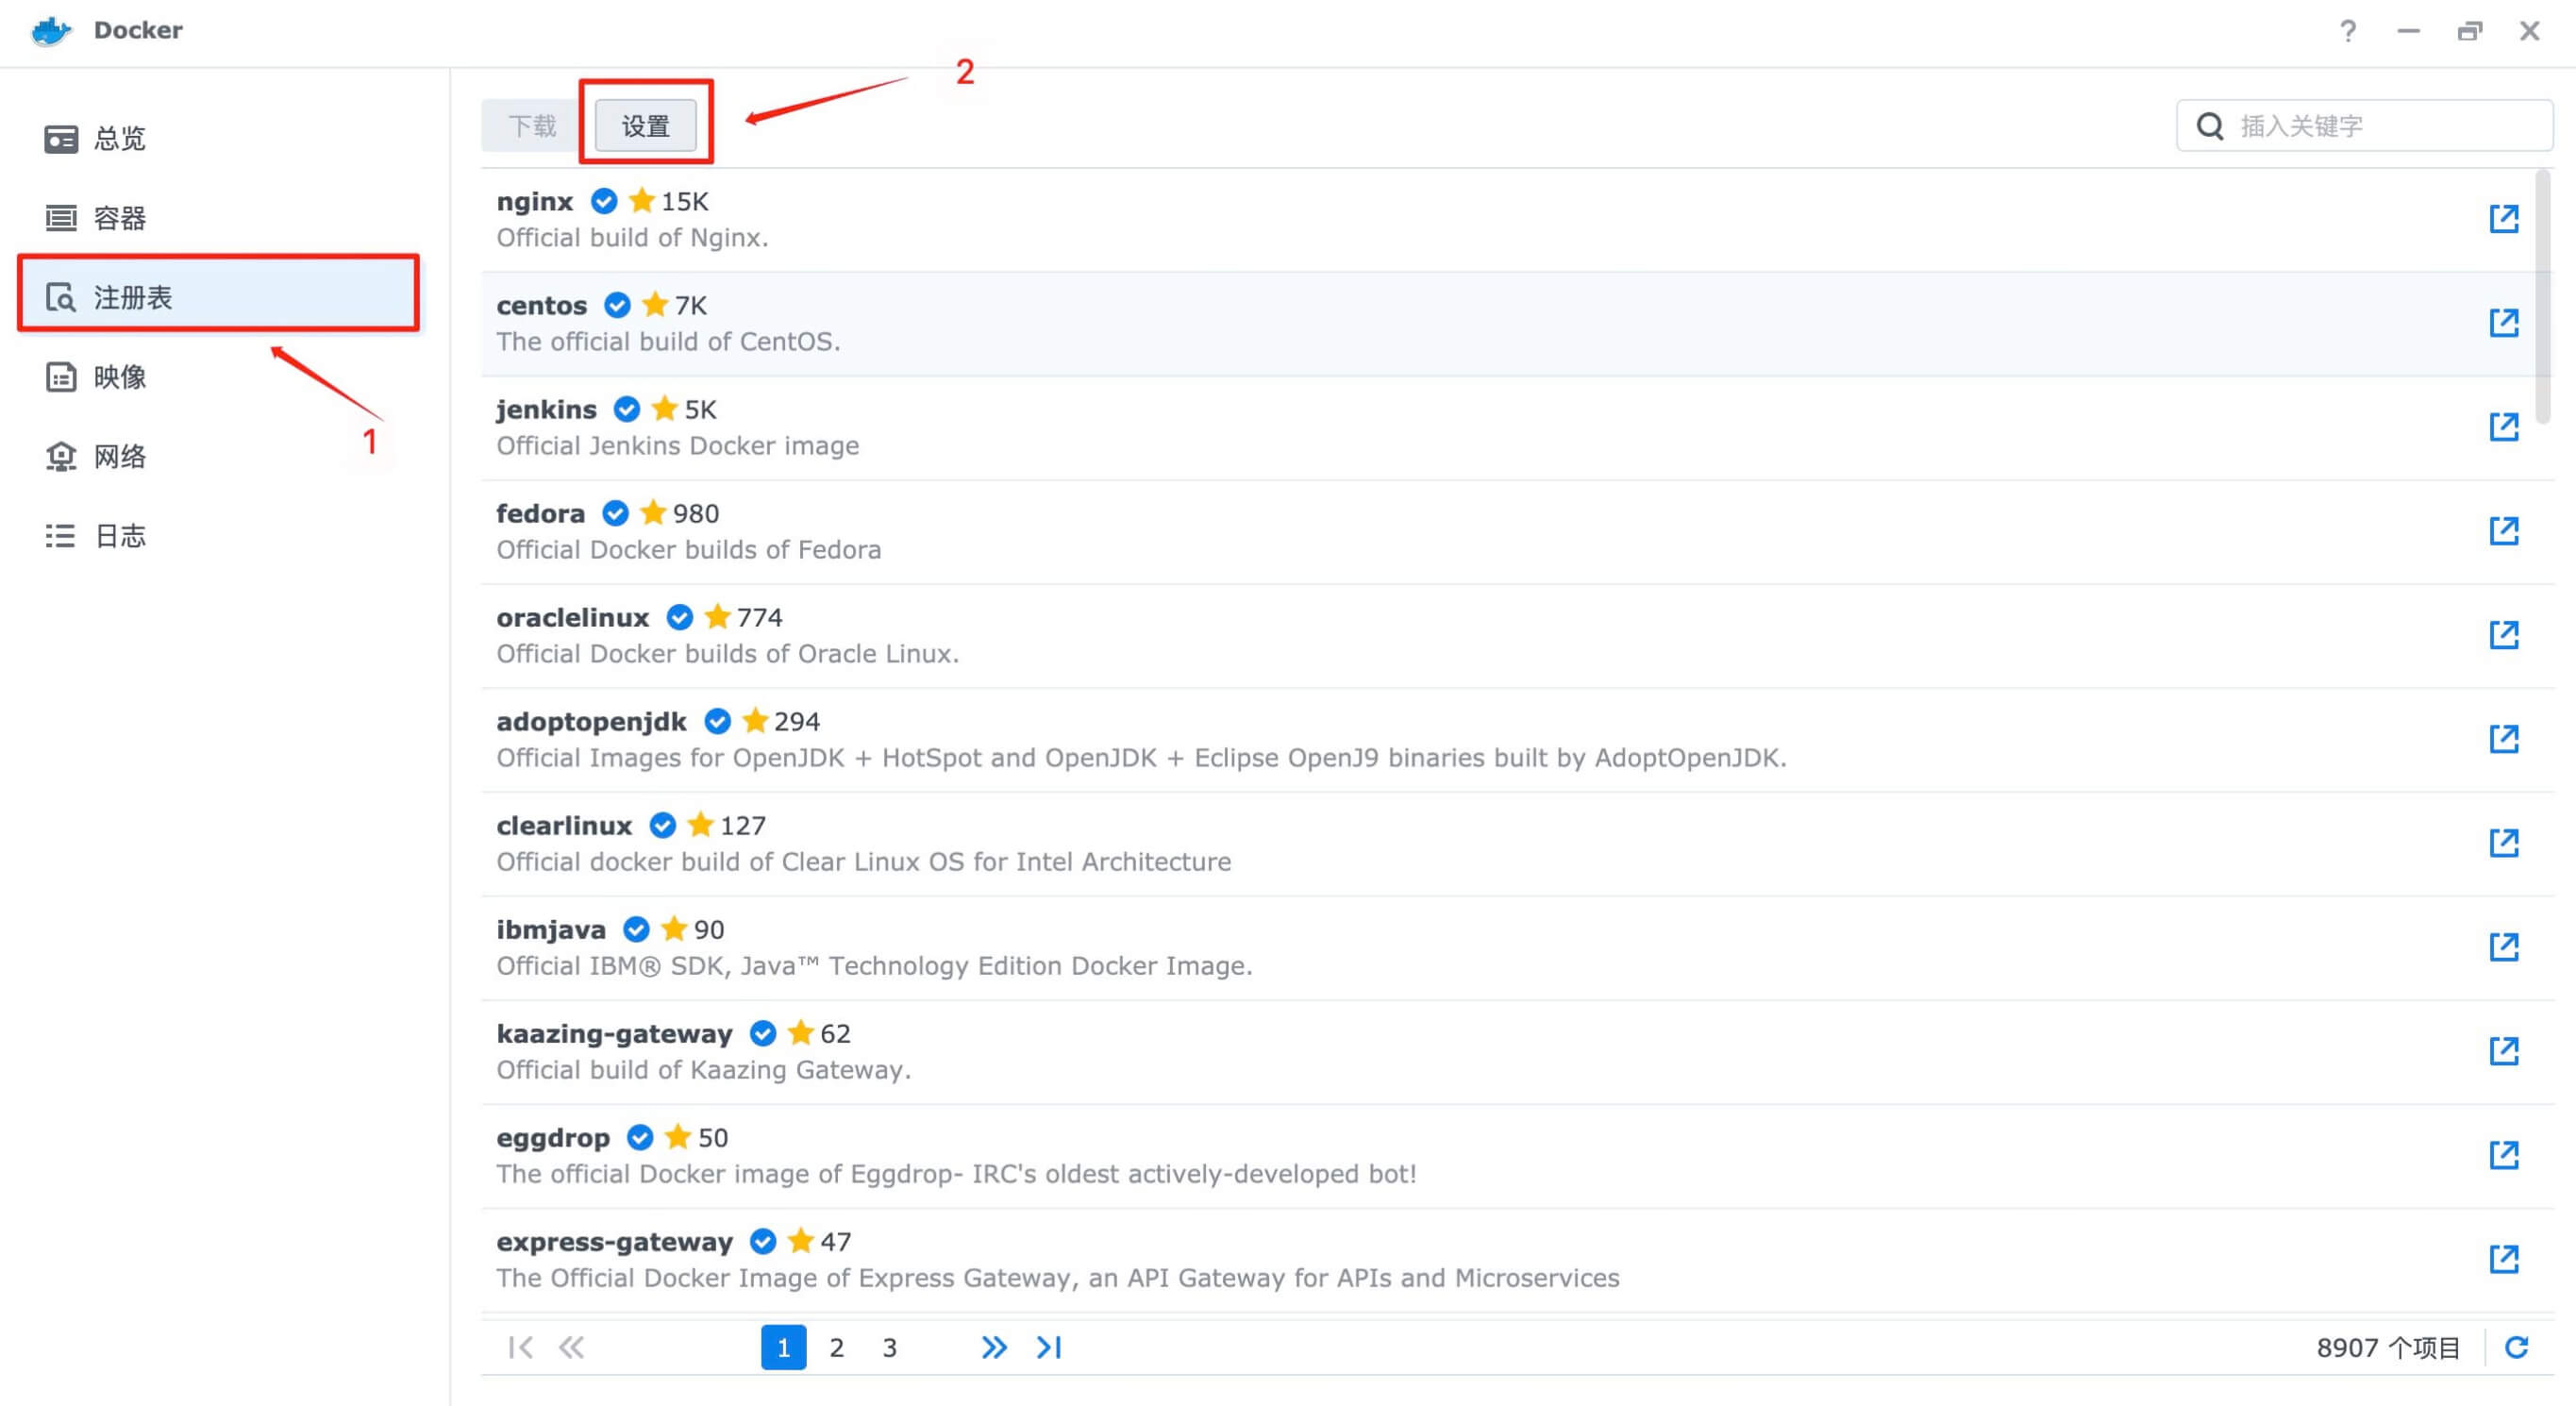2576x1406 pixels.
Task: Jump forward with the double-arrow next icon
Action: pyautogui.click(x=993, y=1348)
